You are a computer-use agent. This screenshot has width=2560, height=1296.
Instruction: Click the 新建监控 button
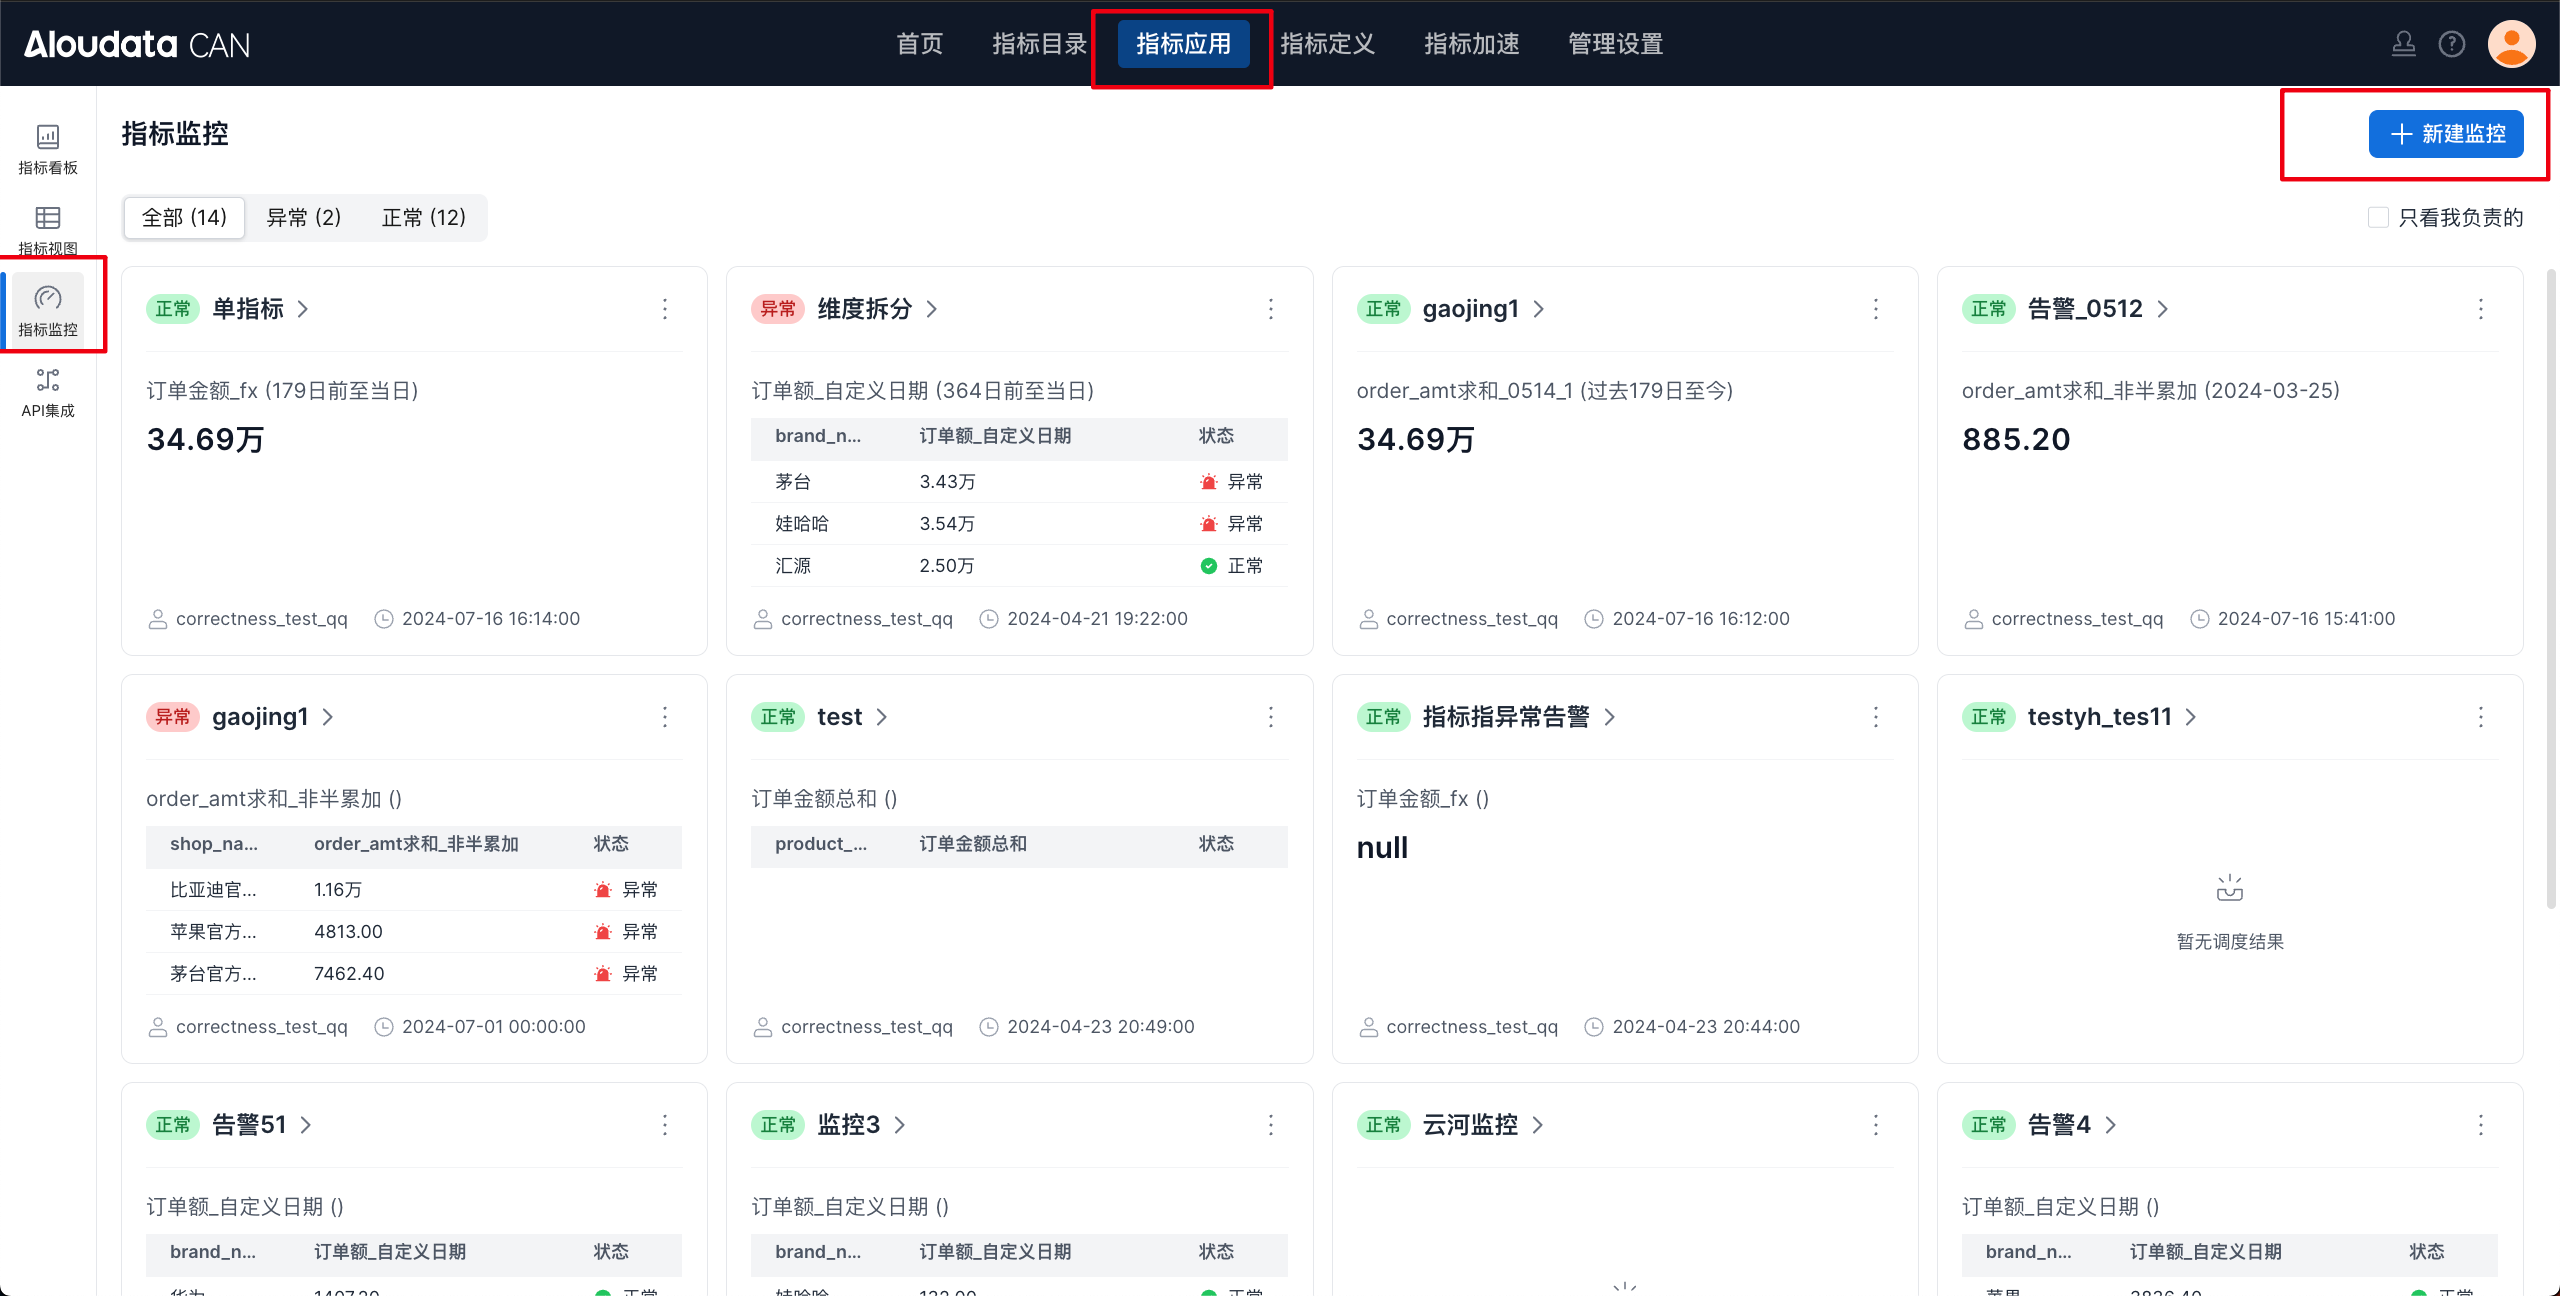click(x=2446, y=134)
